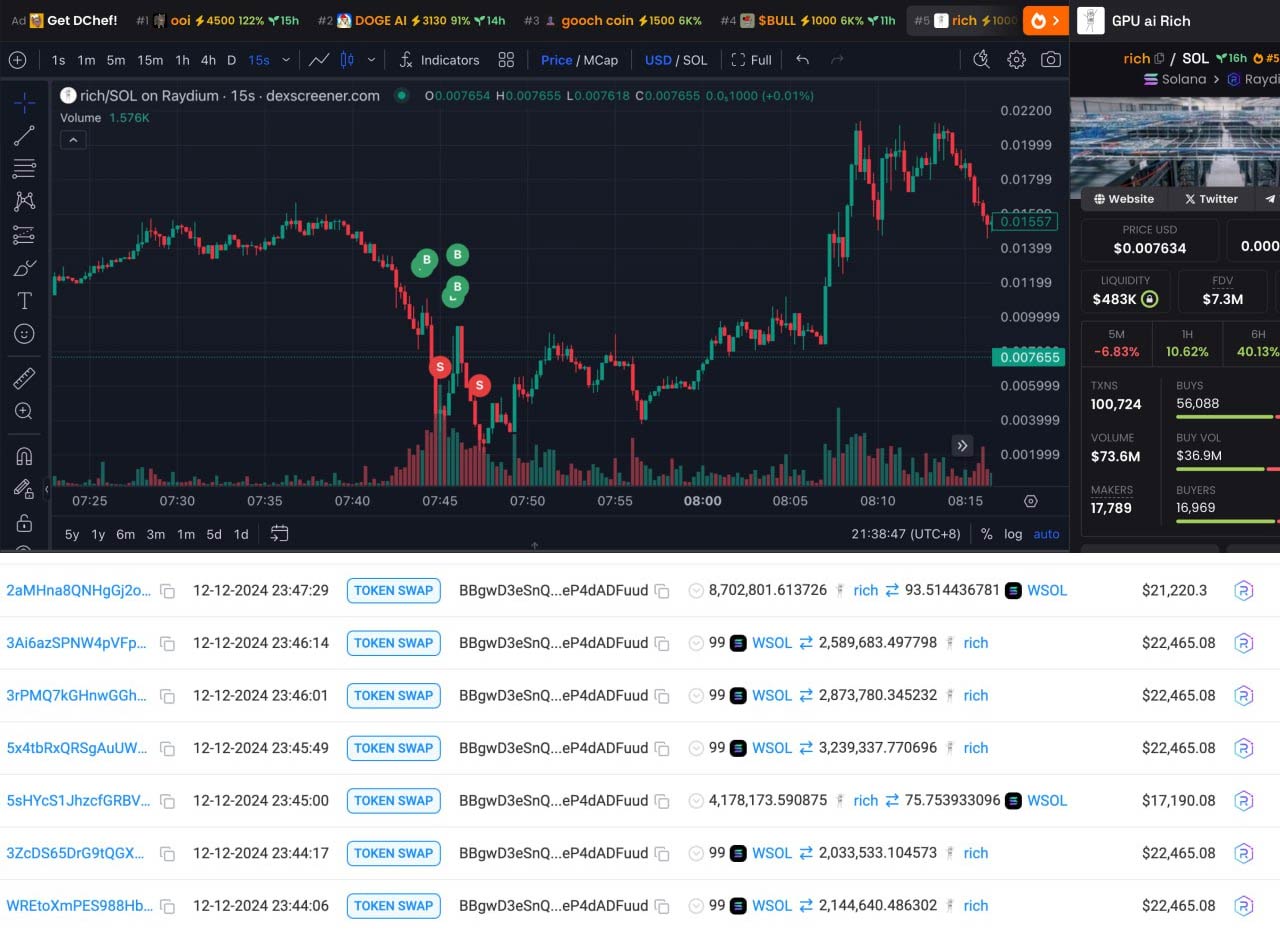Image resolution: width=1280 pixels, height=931 pixels.
Task: Undo the last chart action
Action: tap(802, 60)
